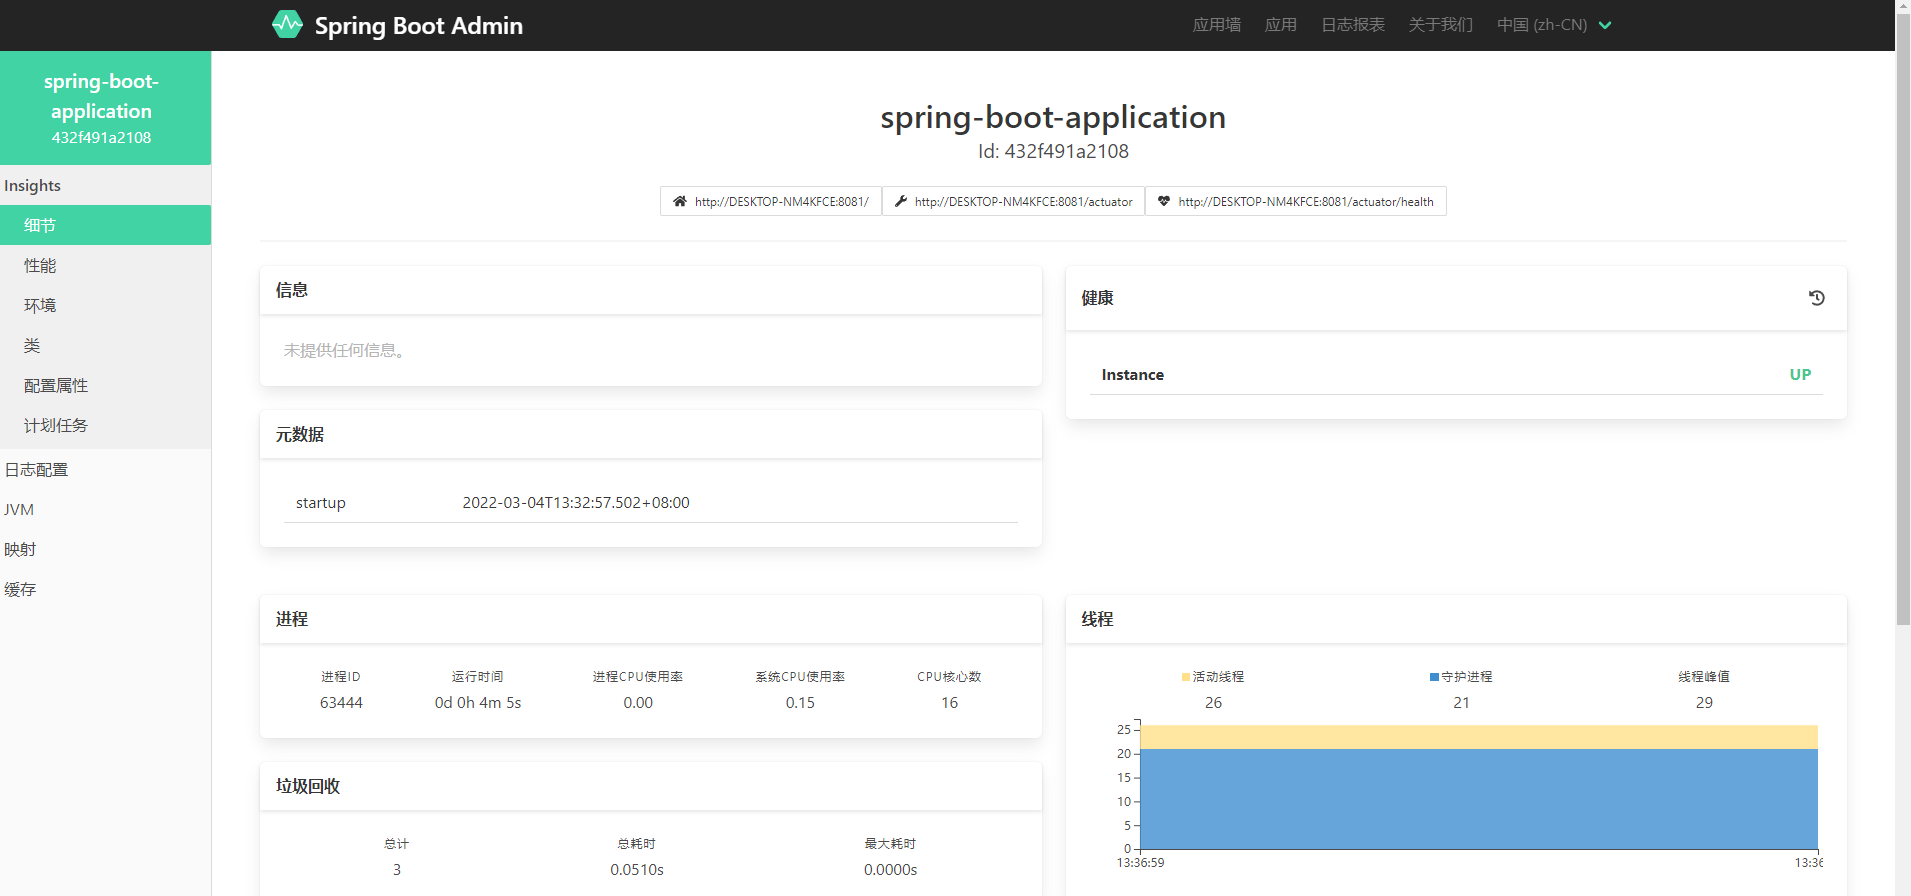The height and width of the screenshot is (896, 1911).
Task: Open the /actuator URL link
Action: 1013,201
